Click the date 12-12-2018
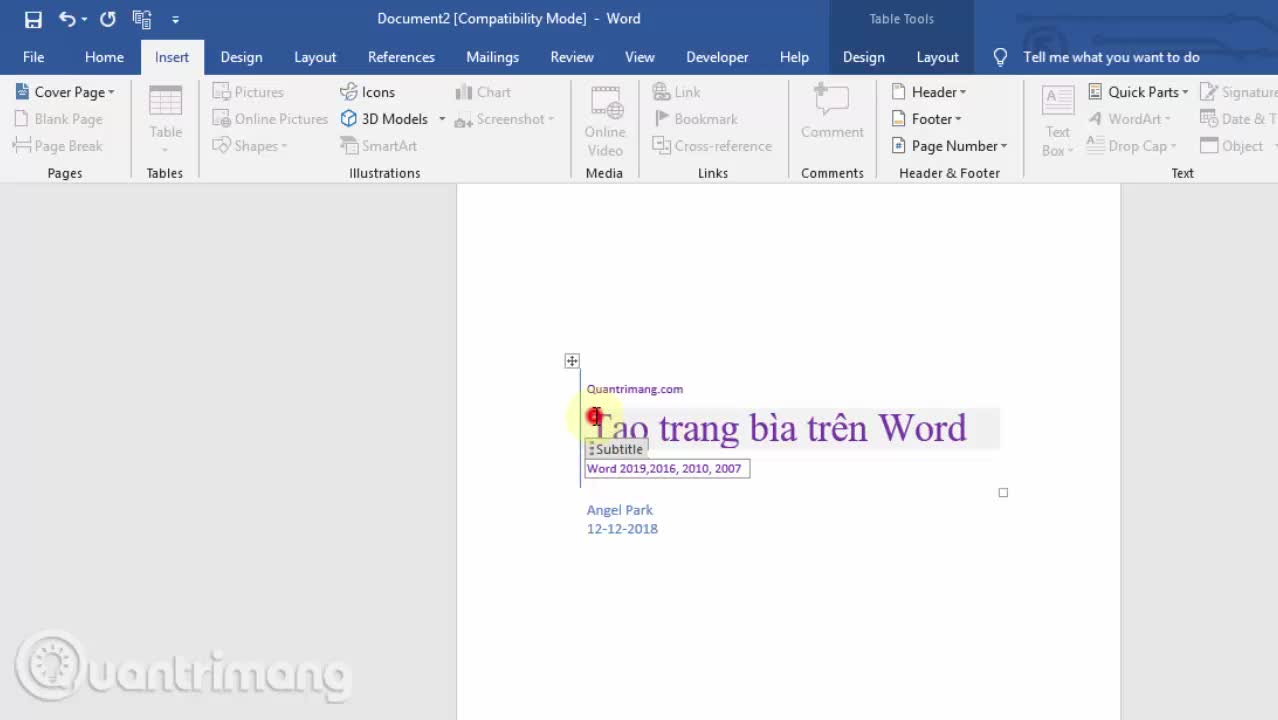This screenshot has height=720, width=1278. point(622,529)
